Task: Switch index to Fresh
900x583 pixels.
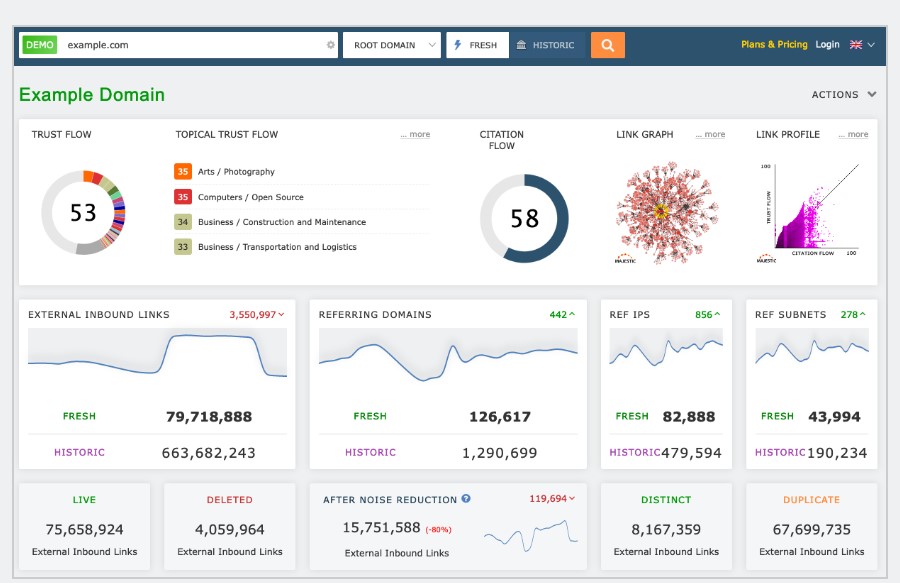Action: (477, 45)
